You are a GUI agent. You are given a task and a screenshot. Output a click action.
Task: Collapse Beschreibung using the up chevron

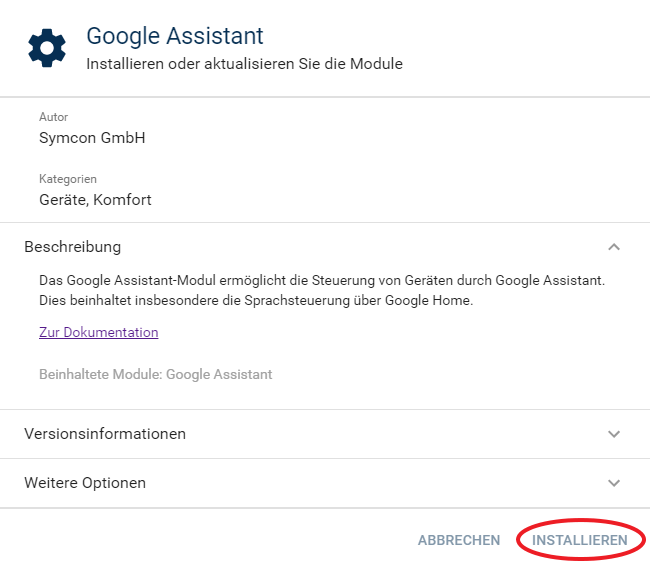click(614, 247)
